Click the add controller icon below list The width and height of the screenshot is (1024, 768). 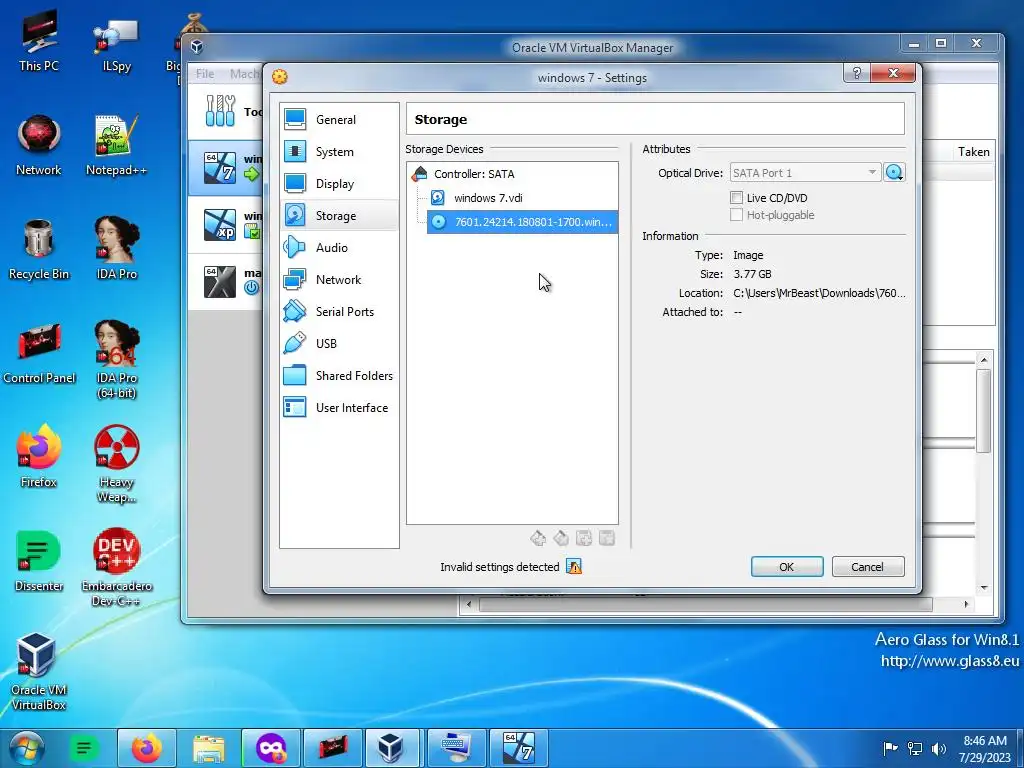[x=538, y=538]
